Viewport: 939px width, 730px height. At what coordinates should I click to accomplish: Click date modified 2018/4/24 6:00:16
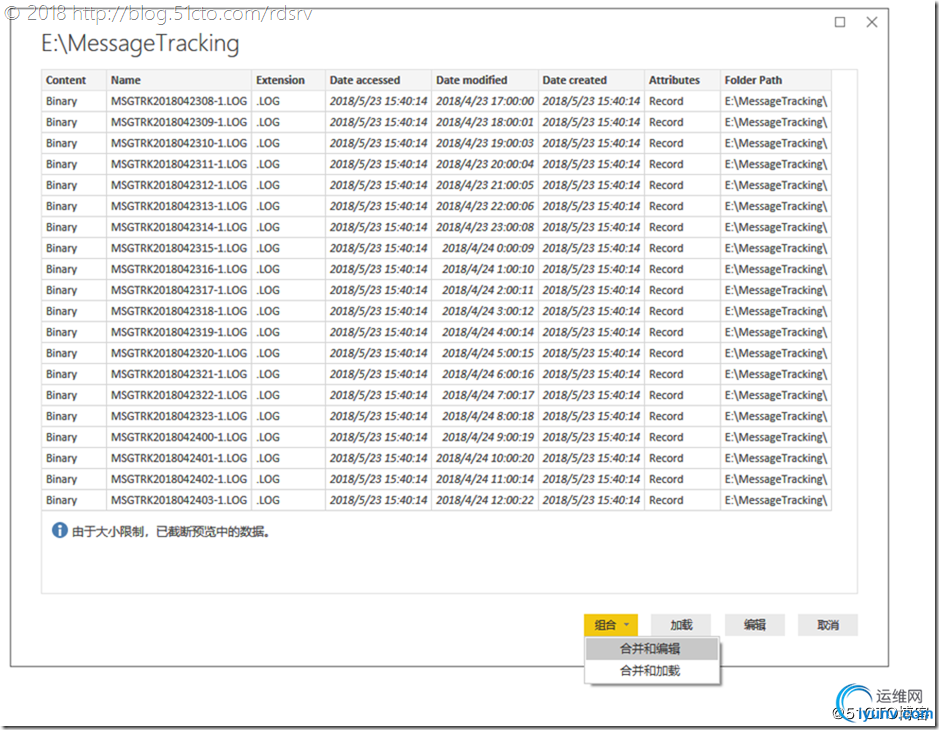coord(488,374)
